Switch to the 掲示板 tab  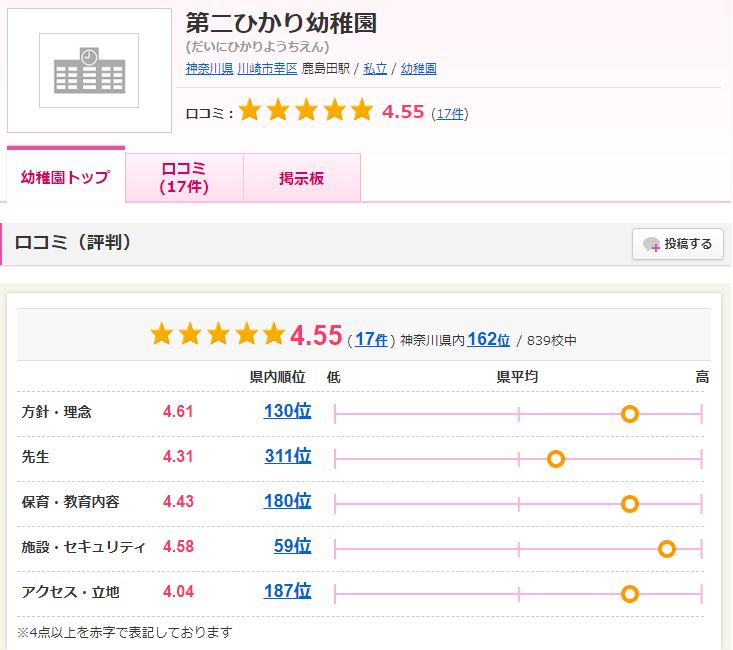pyautogui.click(x=302, y=178)
